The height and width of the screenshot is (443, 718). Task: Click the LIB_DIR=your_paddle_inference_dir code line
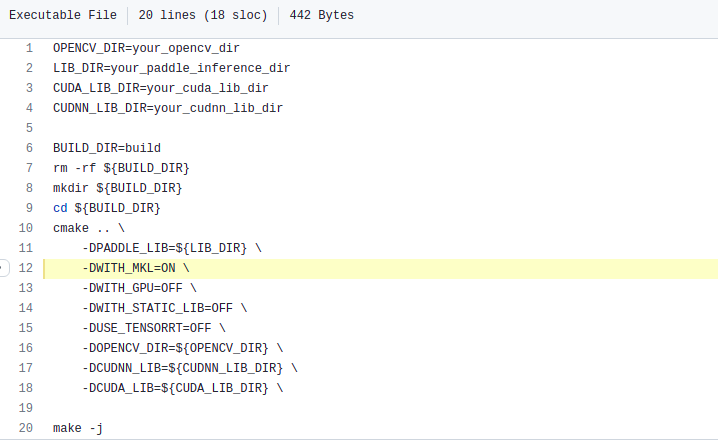coord(171,68)
